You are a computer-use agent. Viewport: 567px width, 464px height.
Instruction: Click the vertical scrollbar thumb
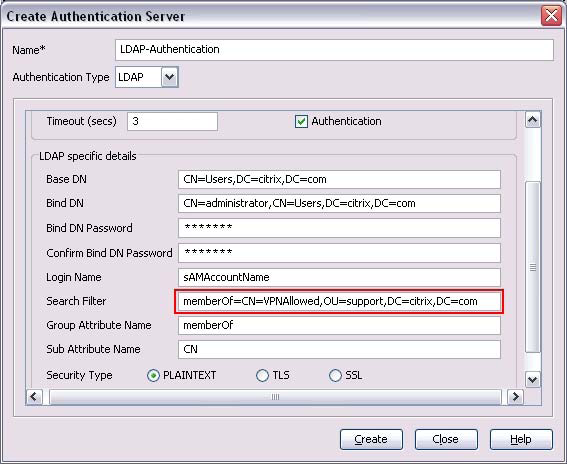tap(533, 267)
